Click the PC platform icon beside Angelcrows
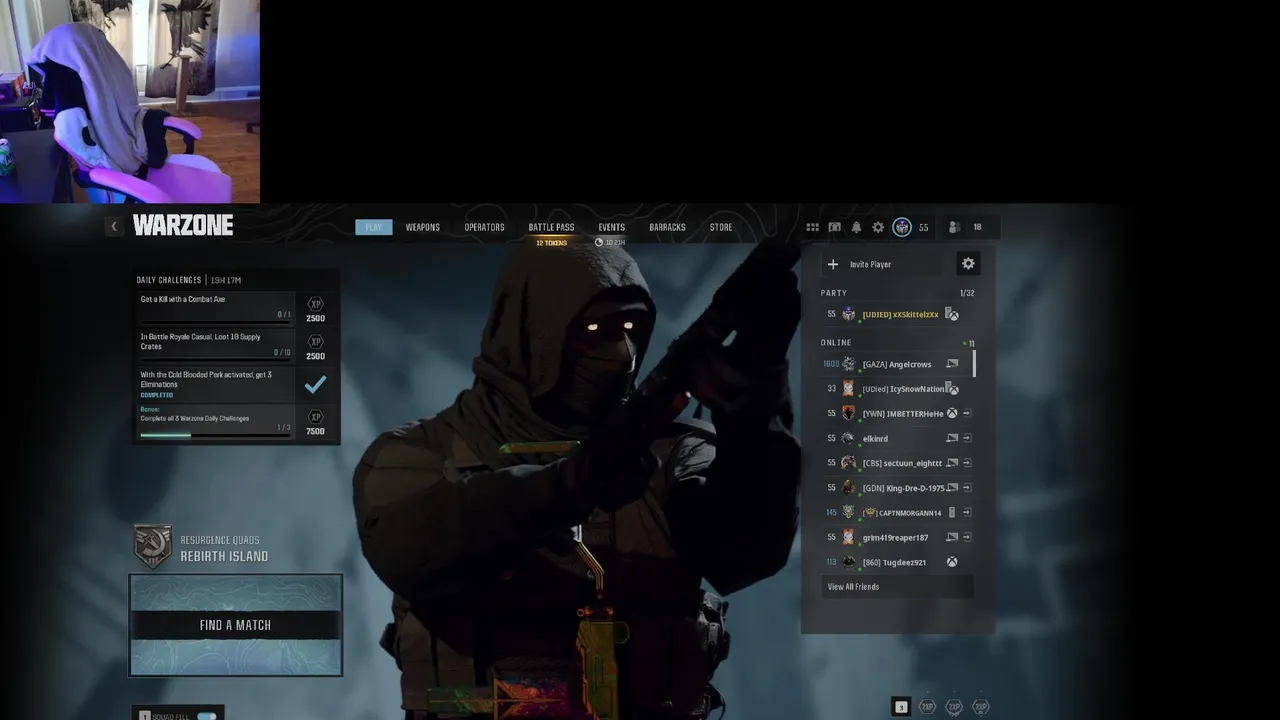This screenshot has height=720, width=1280. point(952,364)
